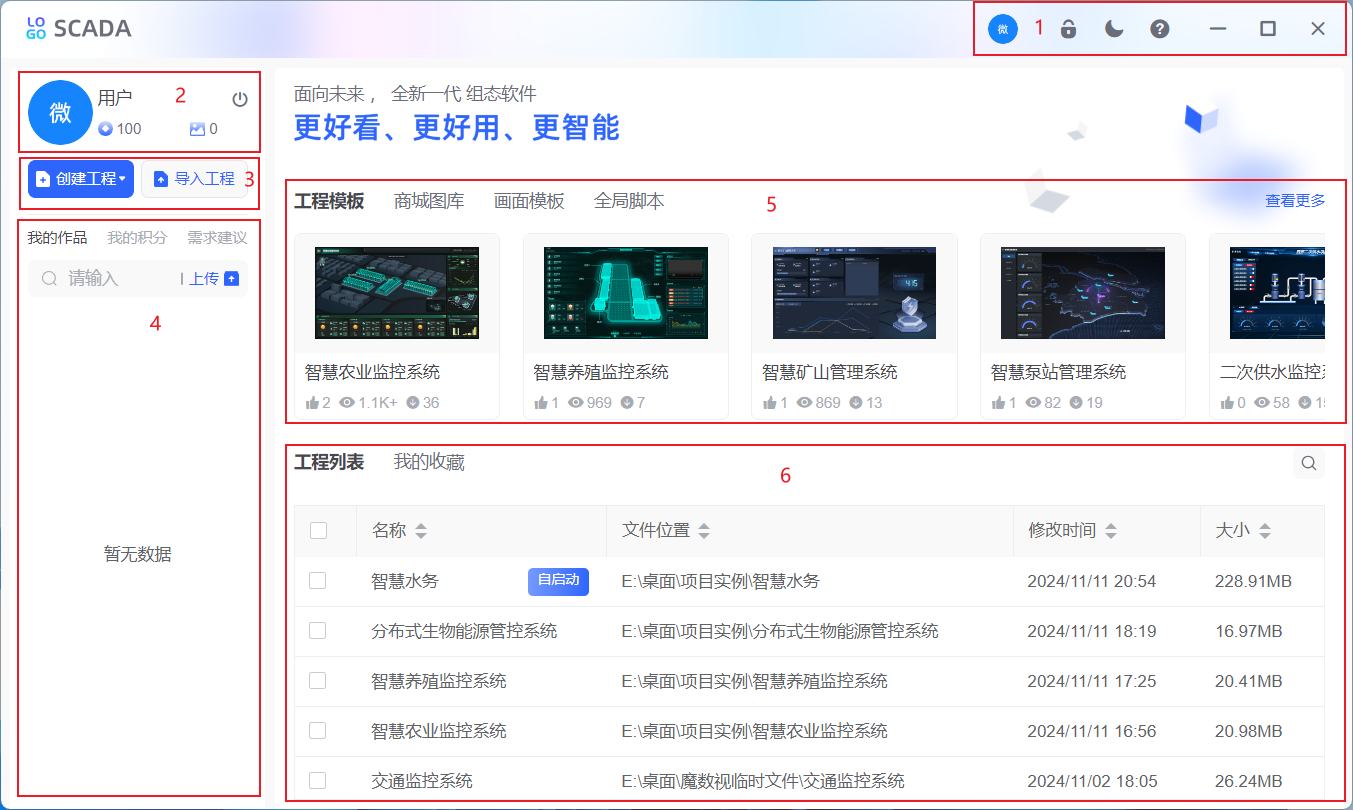Click the lock icon in title bar
Viewport: 1353px width, 810px height.
point(1068,29)
